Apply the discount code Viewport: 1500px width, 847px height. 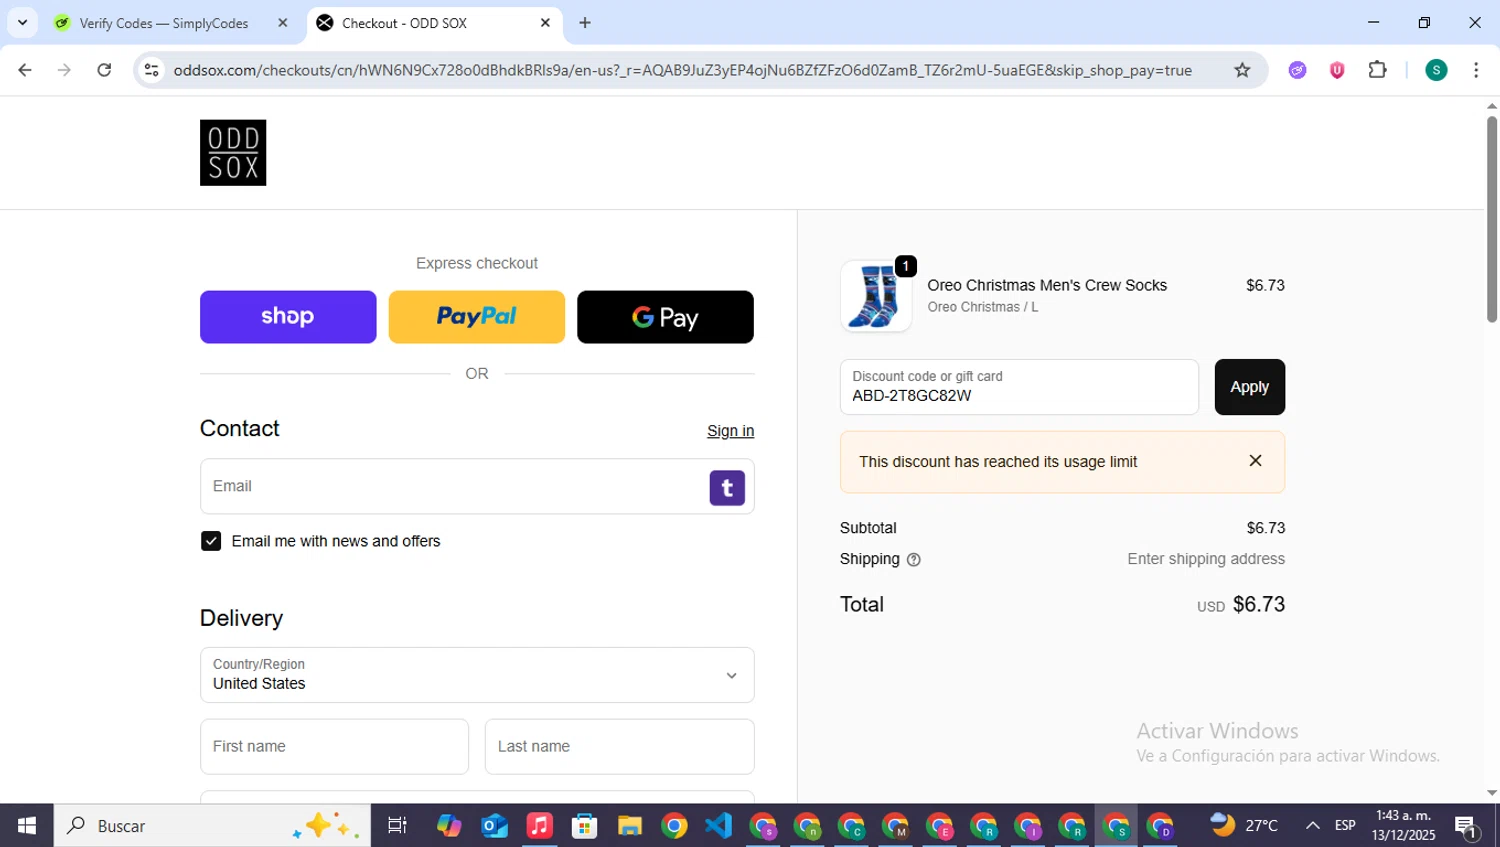1249,387
